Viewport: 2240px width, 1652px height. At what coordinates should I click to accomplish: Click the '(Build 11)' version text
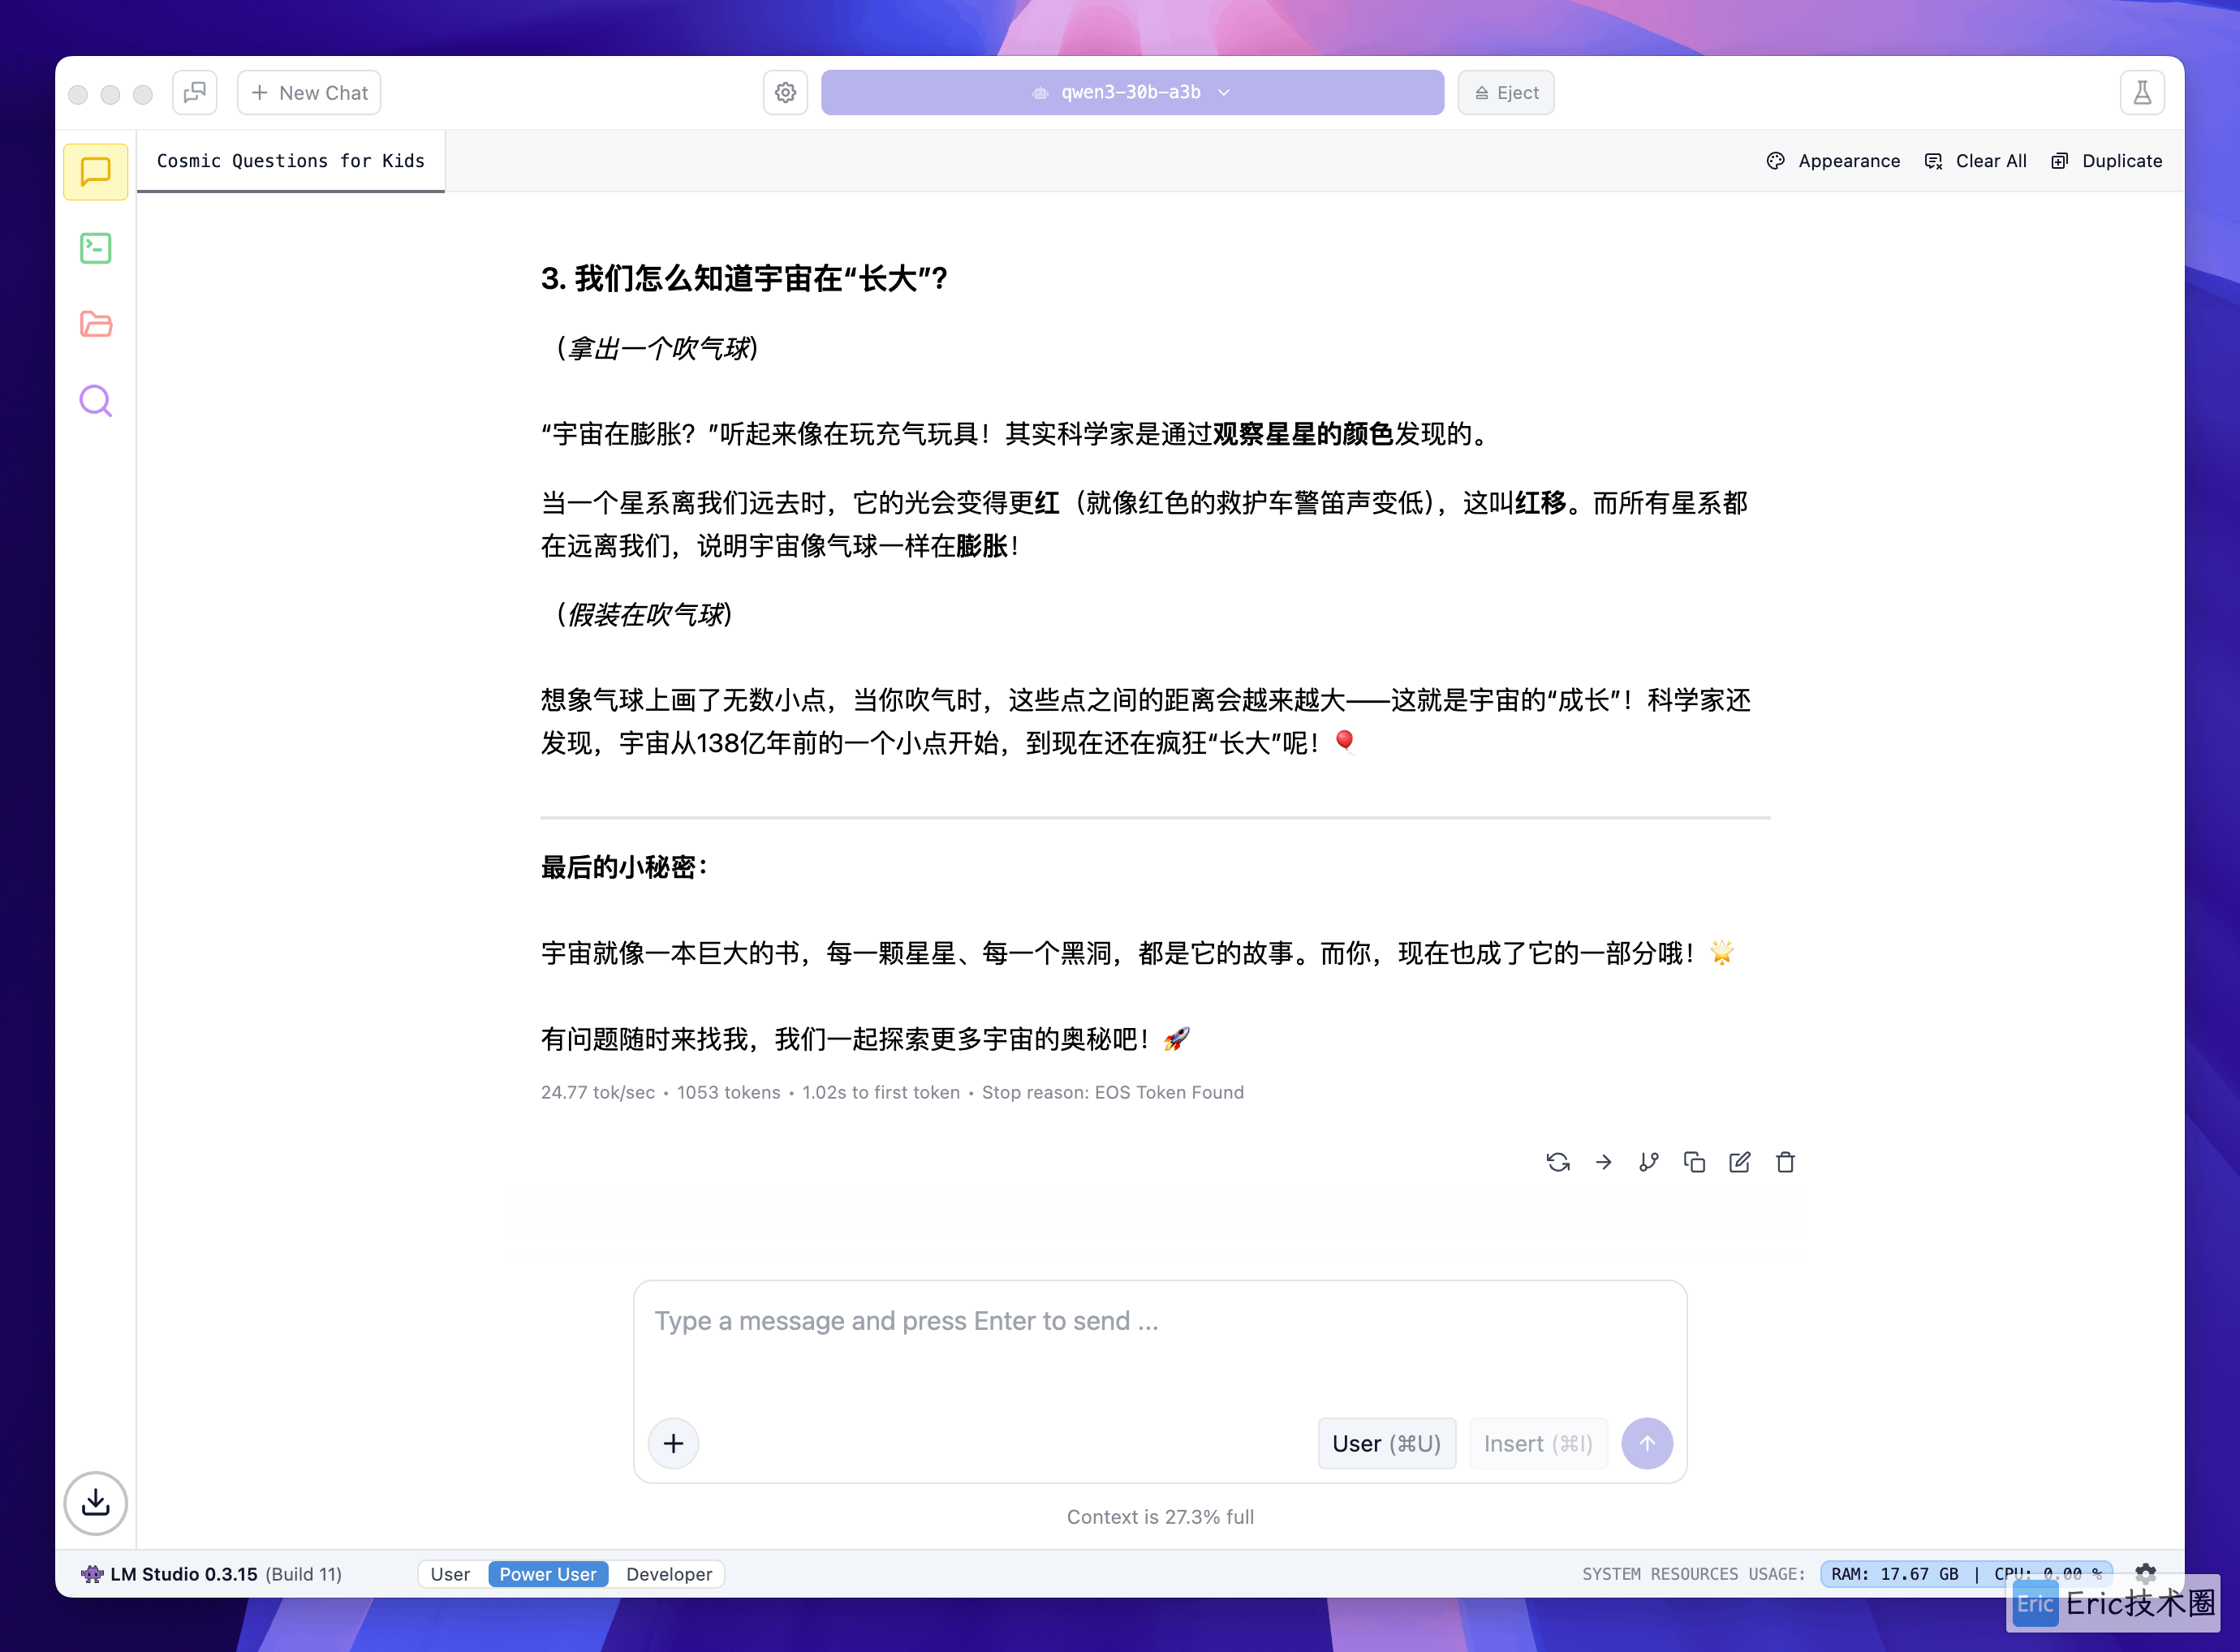(303, 1574)
